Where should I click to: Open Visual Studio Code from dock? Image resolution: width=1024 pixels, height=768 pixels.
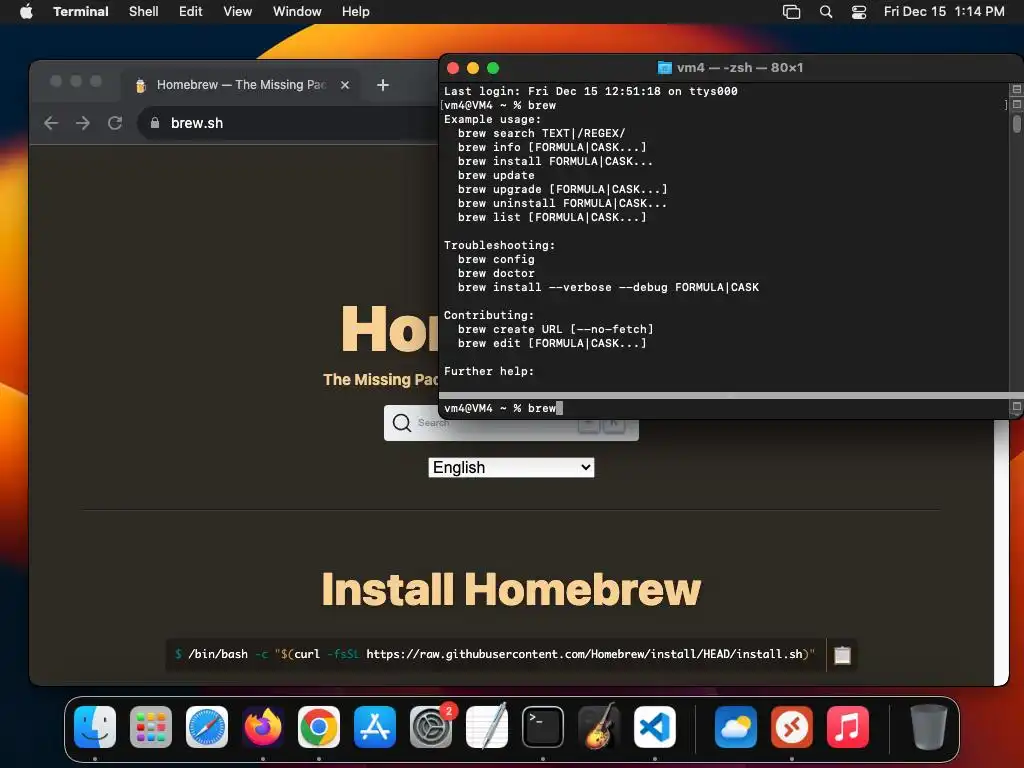[655, 727]
